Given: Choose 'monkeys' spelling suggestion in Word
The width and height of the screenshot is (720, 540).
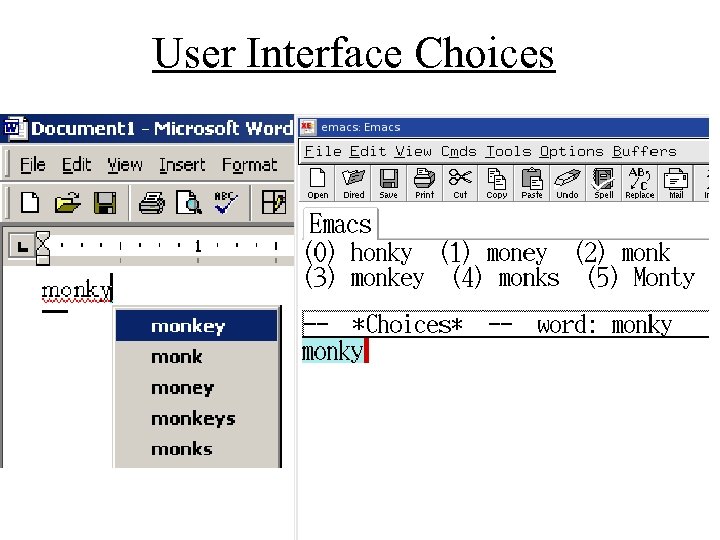Looking at the screenshot, I should (197, 419).
